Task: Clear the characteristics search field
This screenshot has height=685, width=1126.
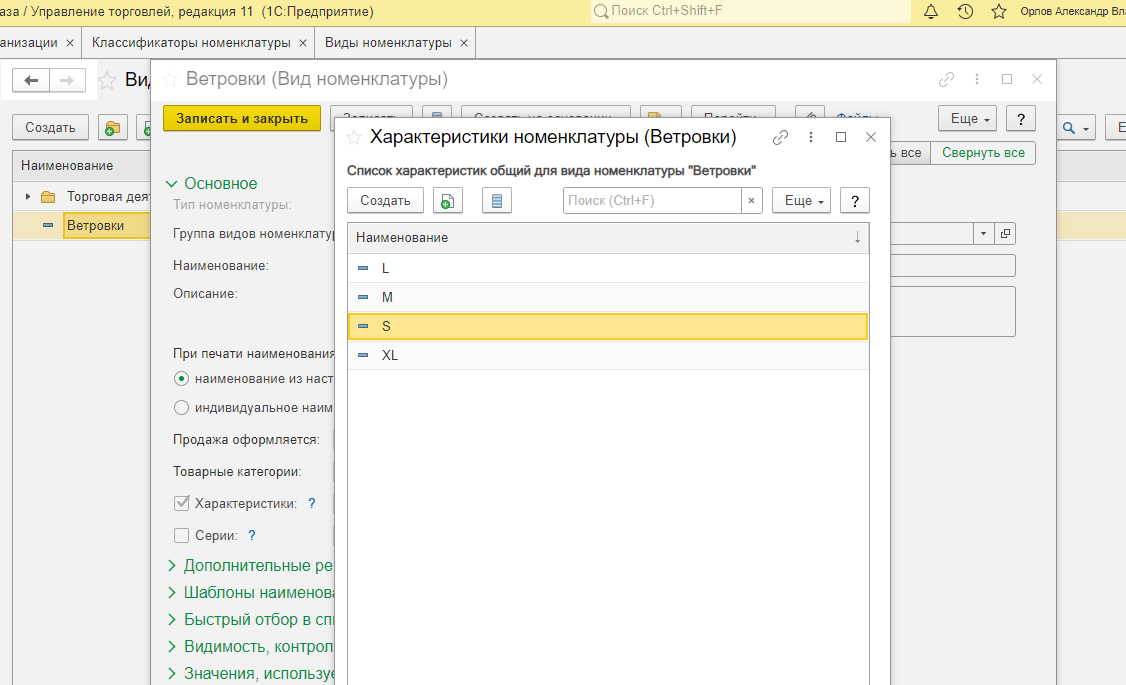Action: [752, 200]
